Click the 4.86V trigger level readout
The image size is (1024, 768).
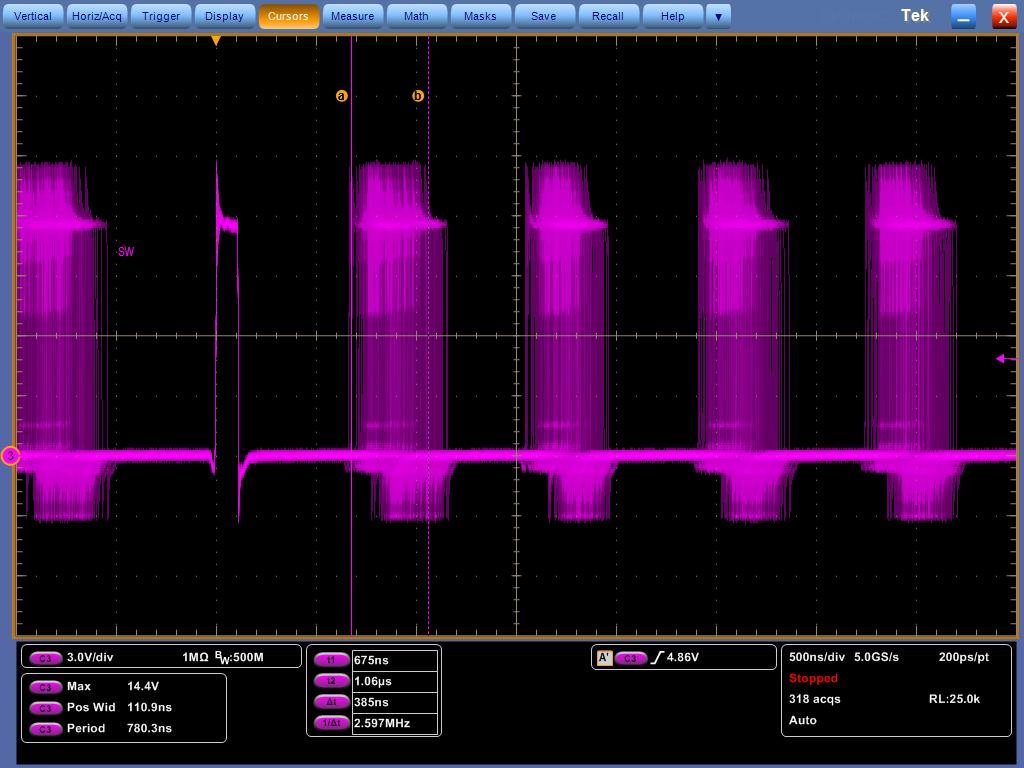click(682, 658)
